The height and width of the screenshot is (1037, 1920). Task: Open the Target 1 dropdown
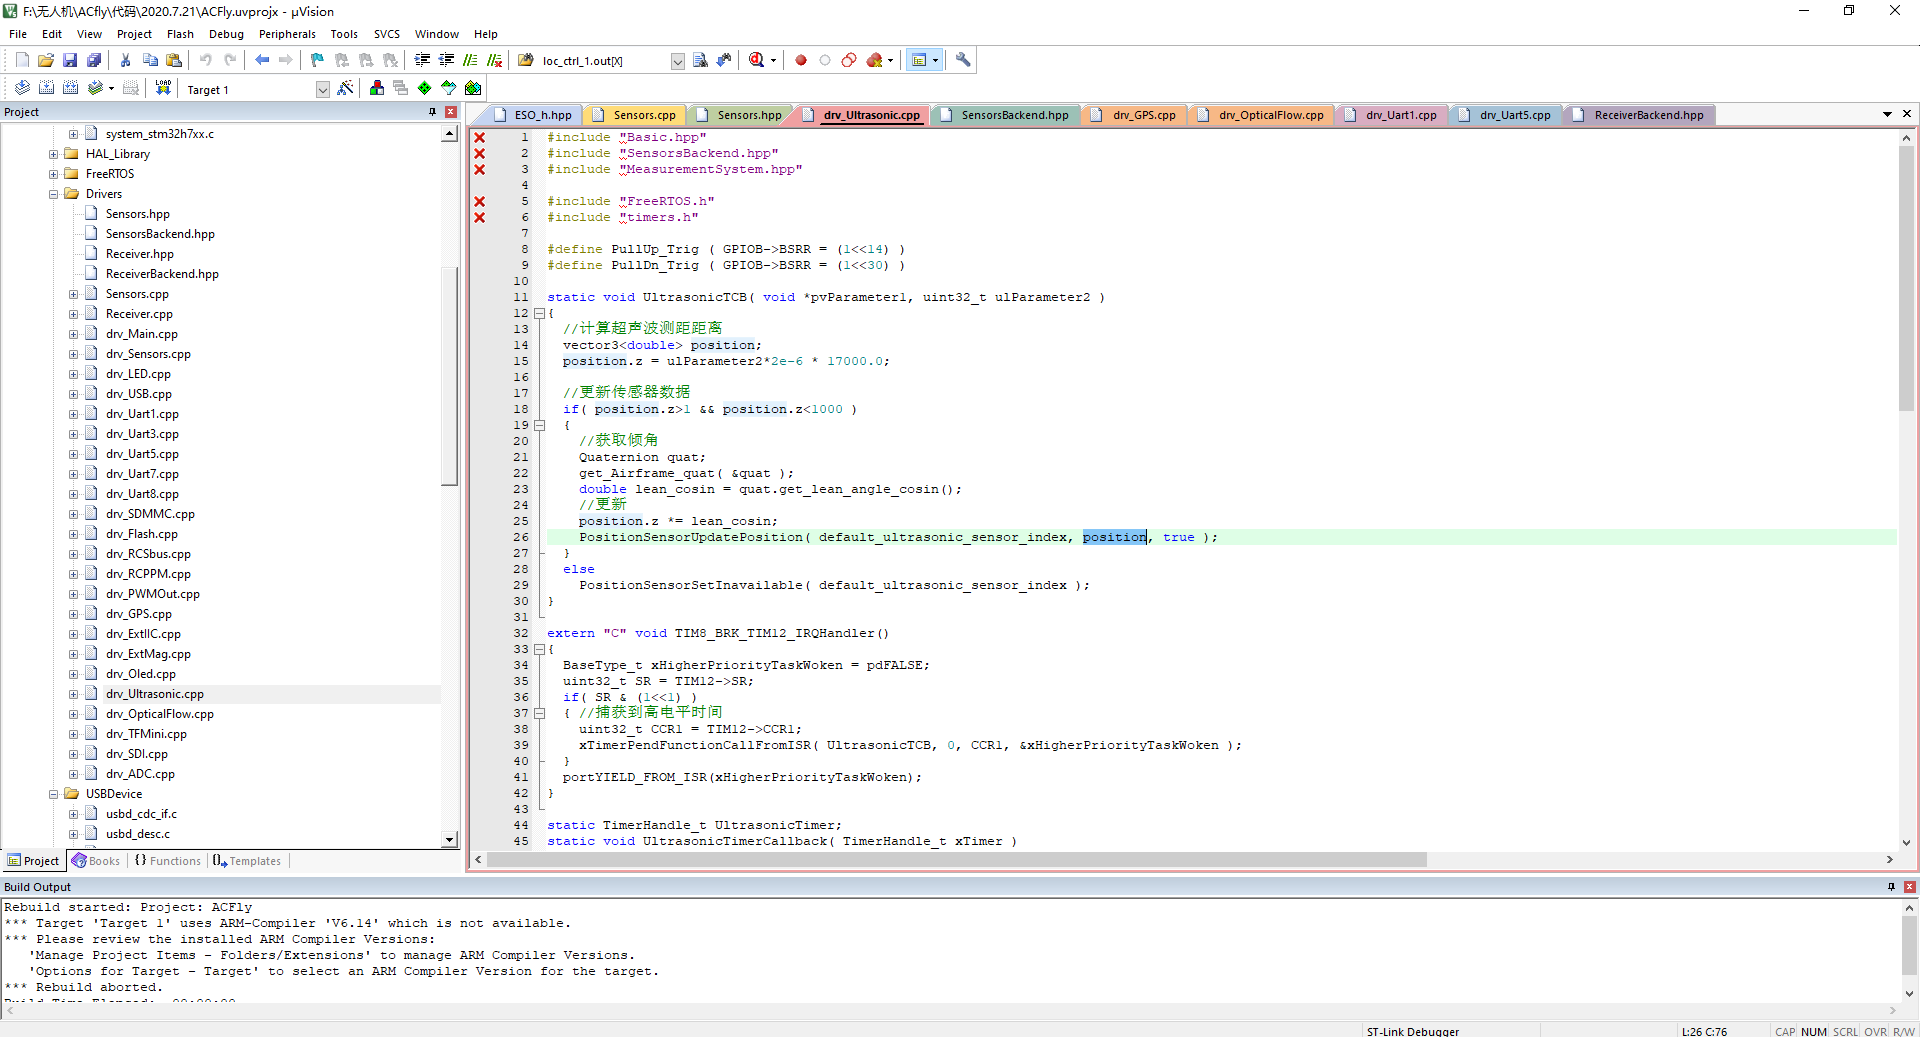pos(322,89)
